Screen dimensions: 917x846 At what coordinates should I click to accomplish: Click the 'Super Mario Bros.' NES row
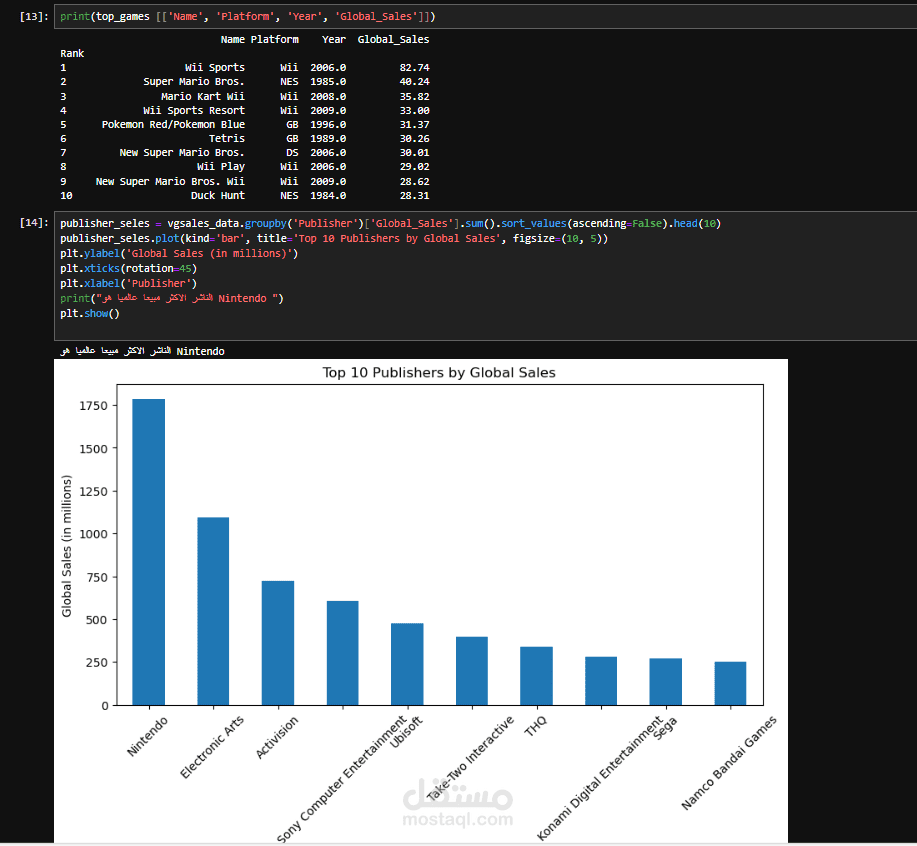click(x=244, y=82)
